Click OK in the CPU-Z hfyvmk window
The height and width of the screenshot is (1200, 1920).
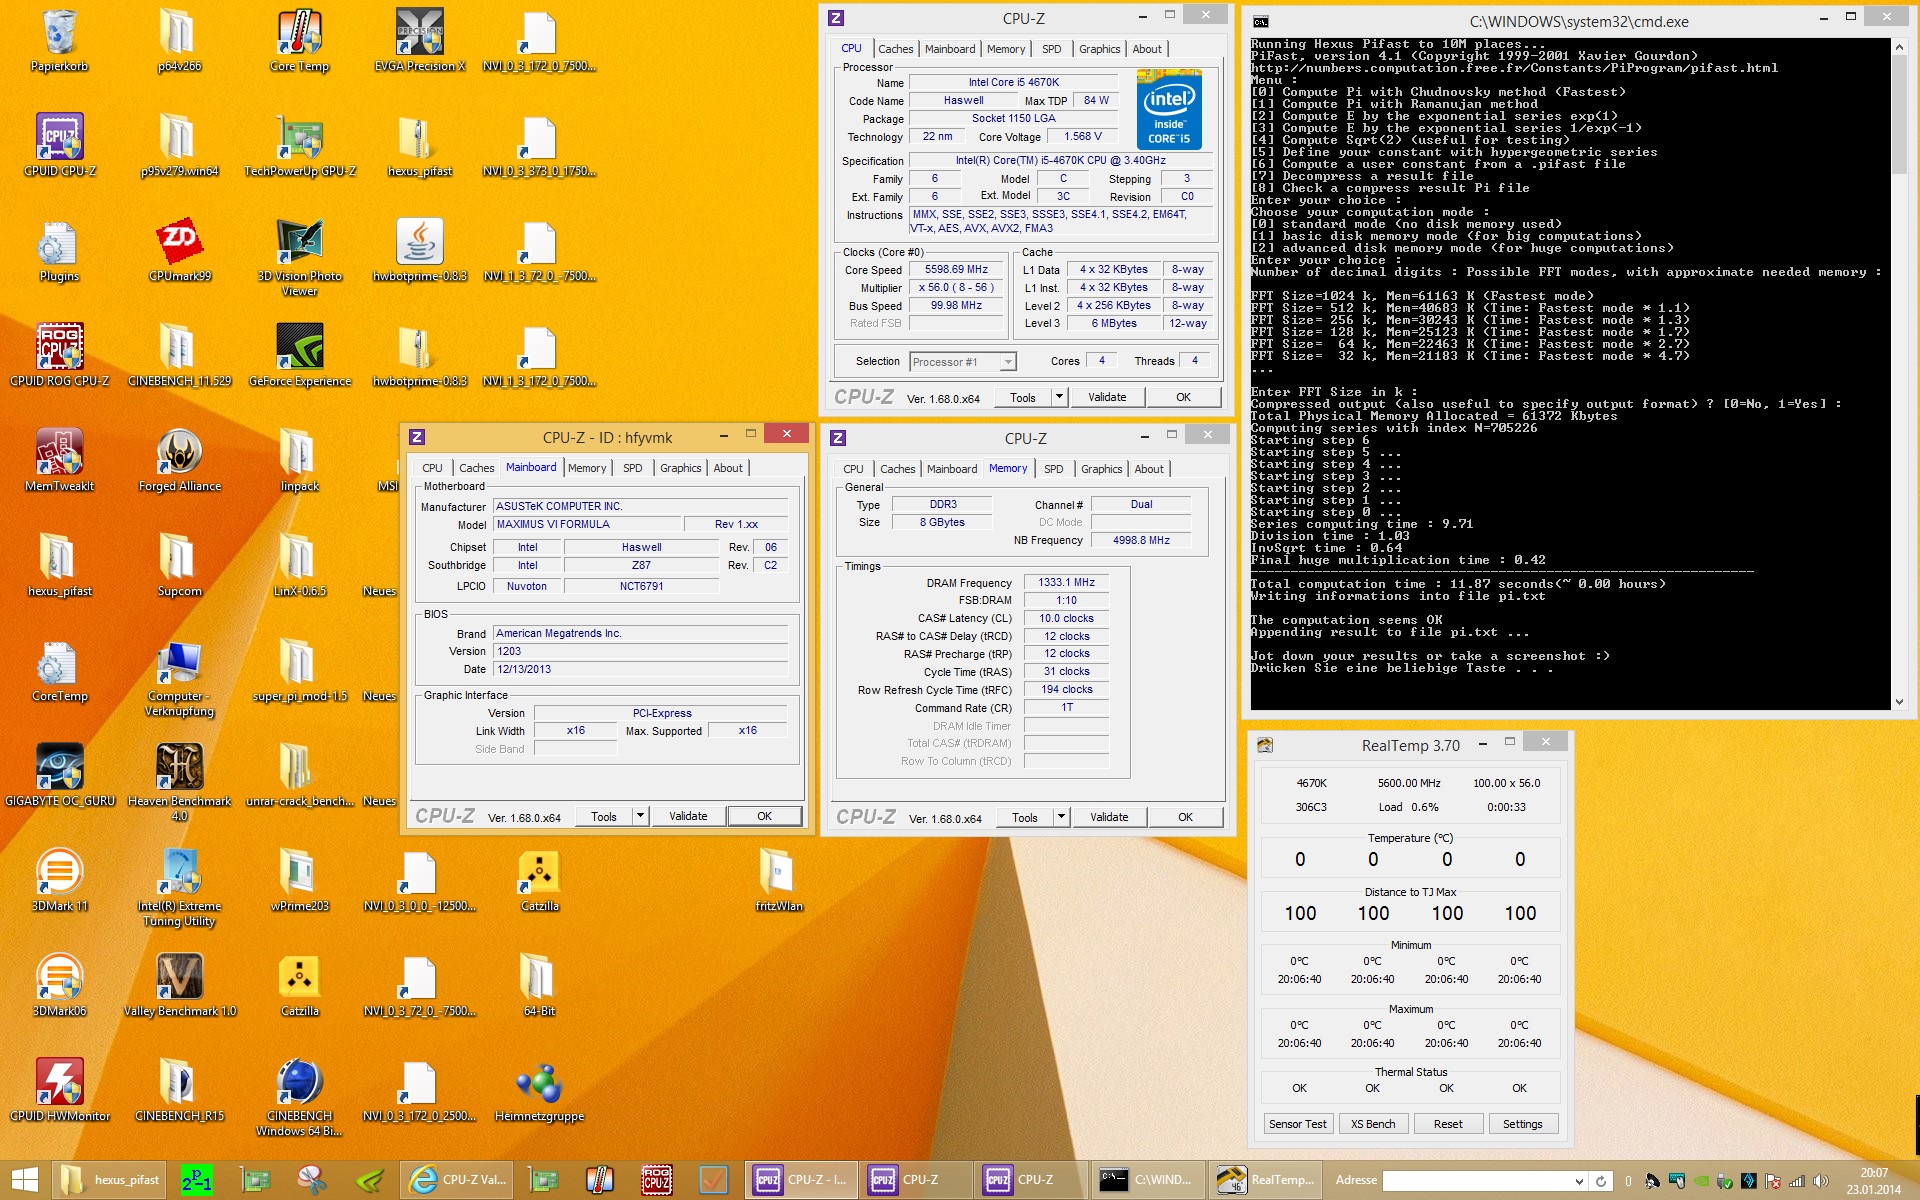click(764, 816)
